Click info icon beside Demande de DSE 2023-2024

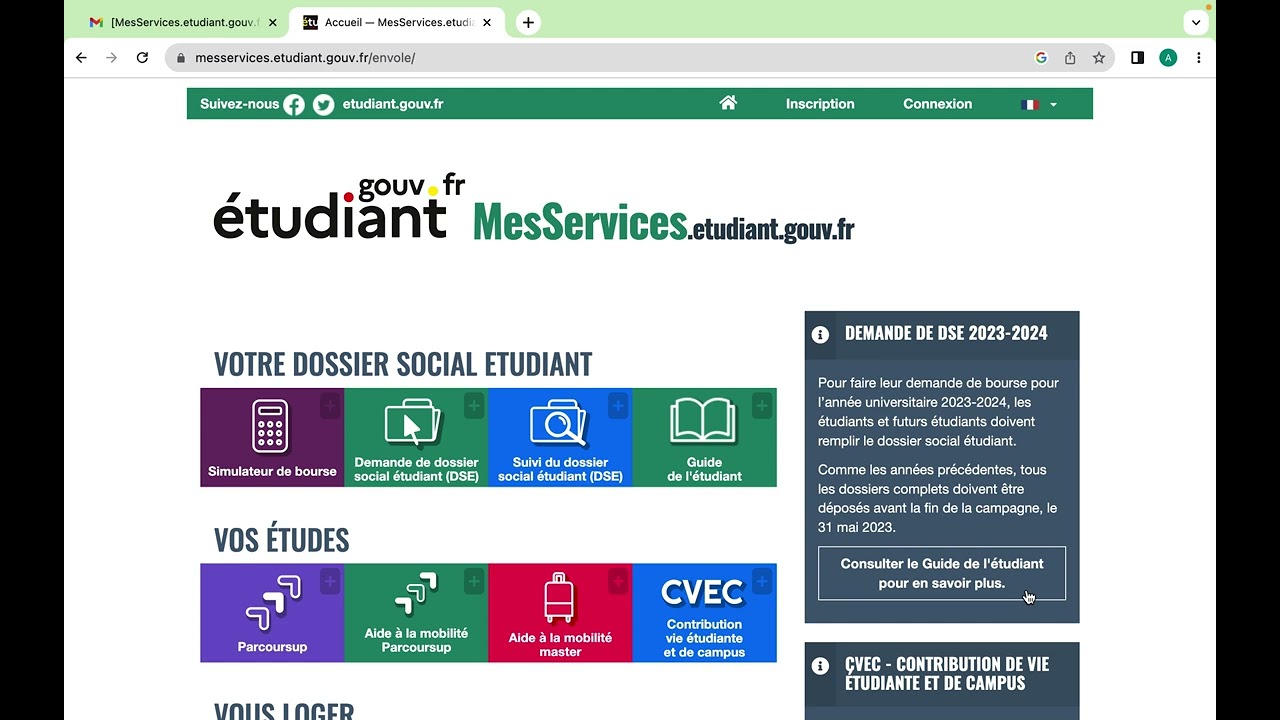point(820,335)
